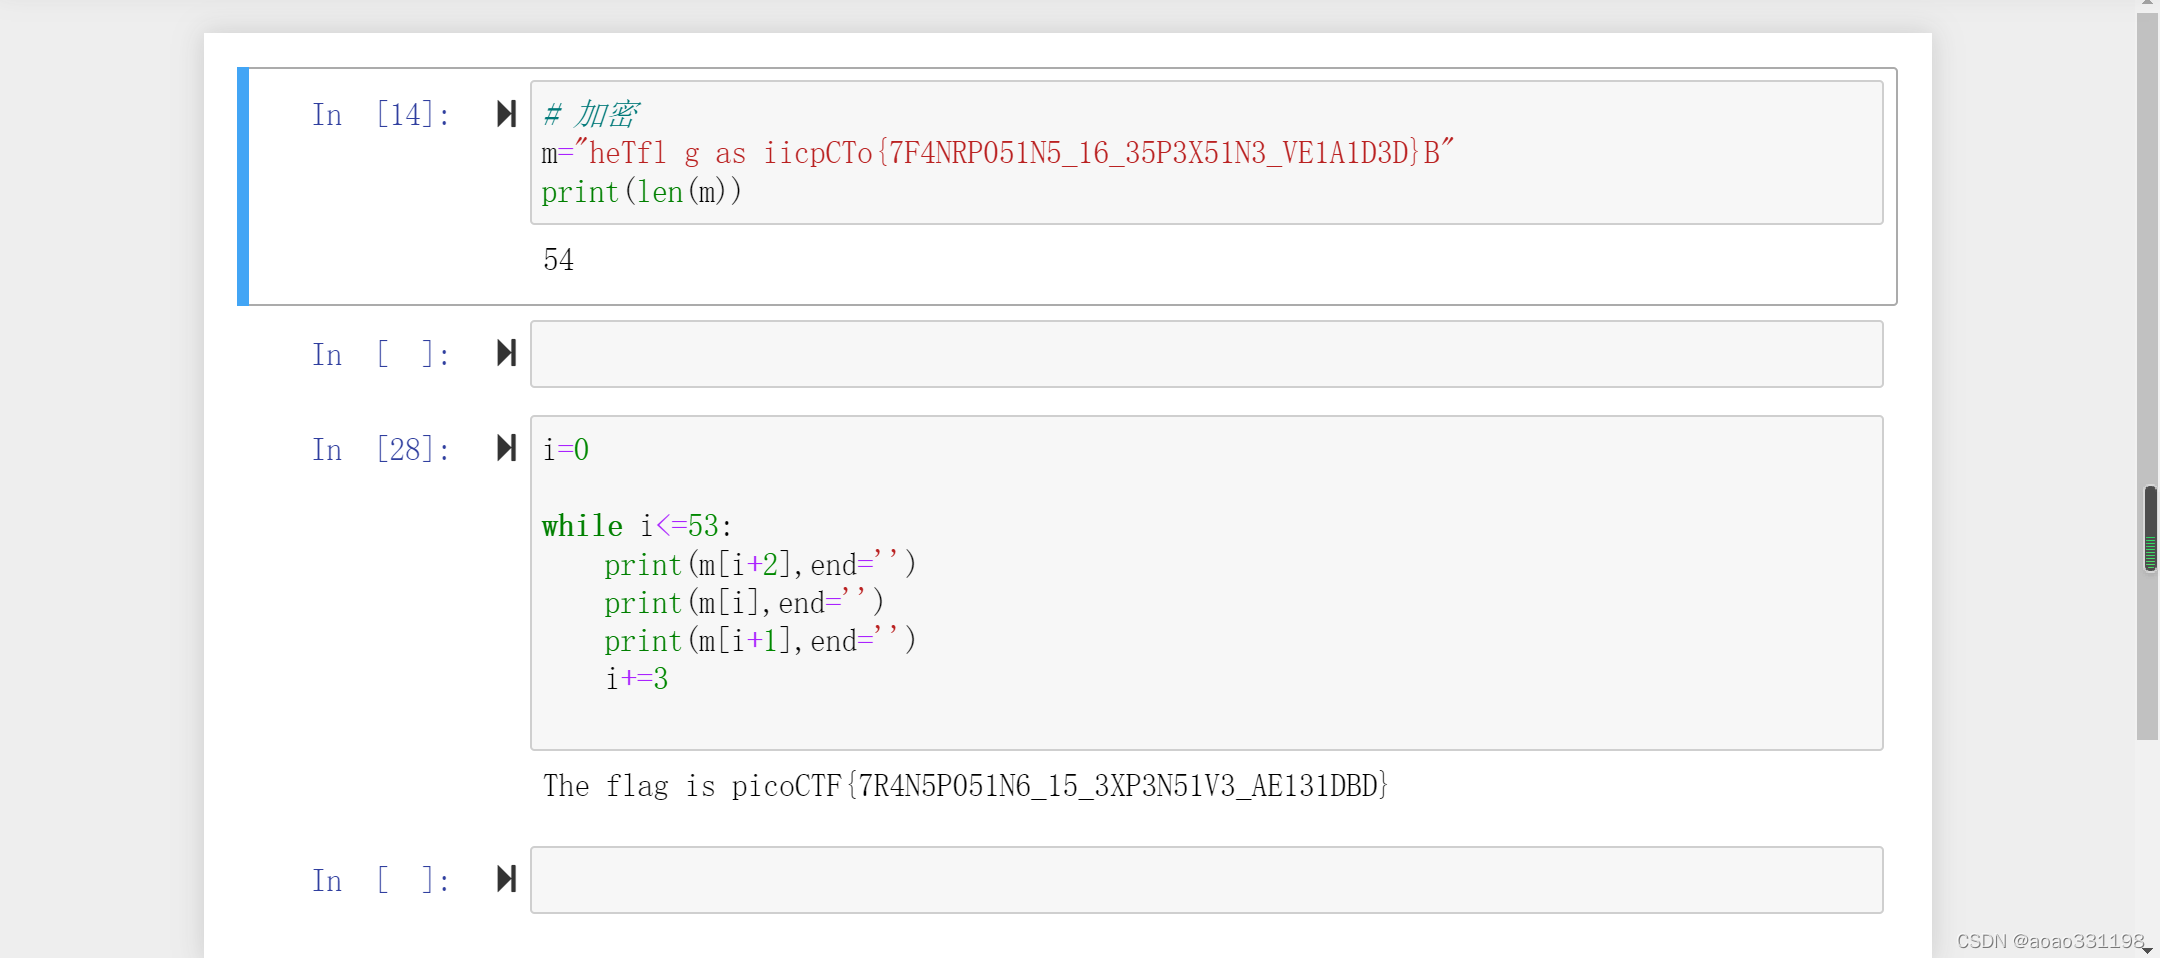
Task: Click the 'i=0' code line
Action: 566,450
